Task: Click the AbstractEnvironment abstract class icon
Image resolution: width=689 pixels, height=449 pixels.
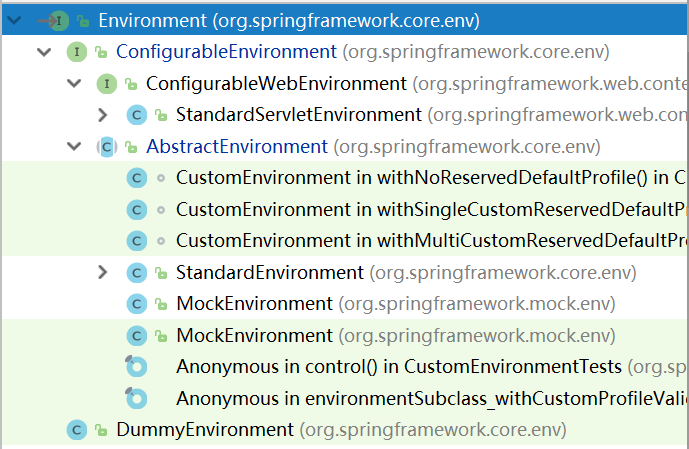Action: point(106,147)
